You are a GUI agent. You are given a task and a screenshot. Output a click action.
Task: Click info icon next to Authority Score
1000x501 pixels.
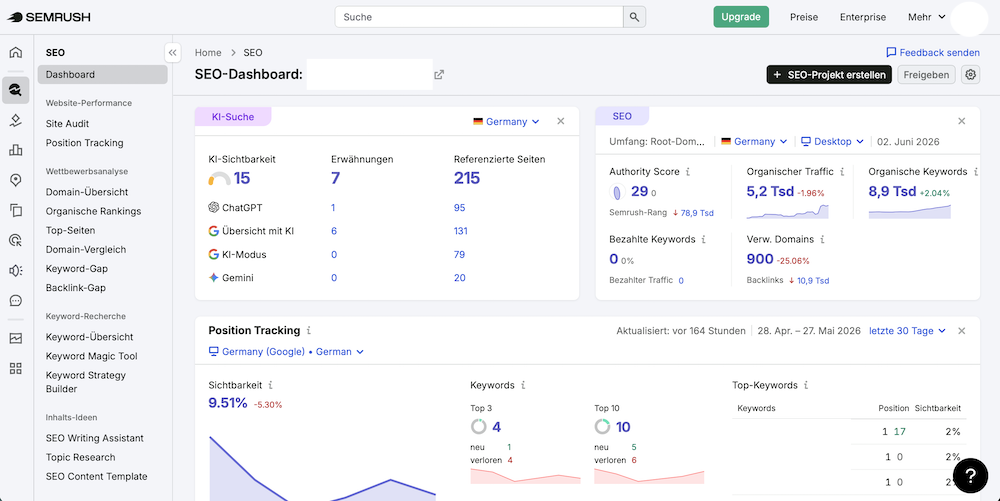tap(688, 172)
